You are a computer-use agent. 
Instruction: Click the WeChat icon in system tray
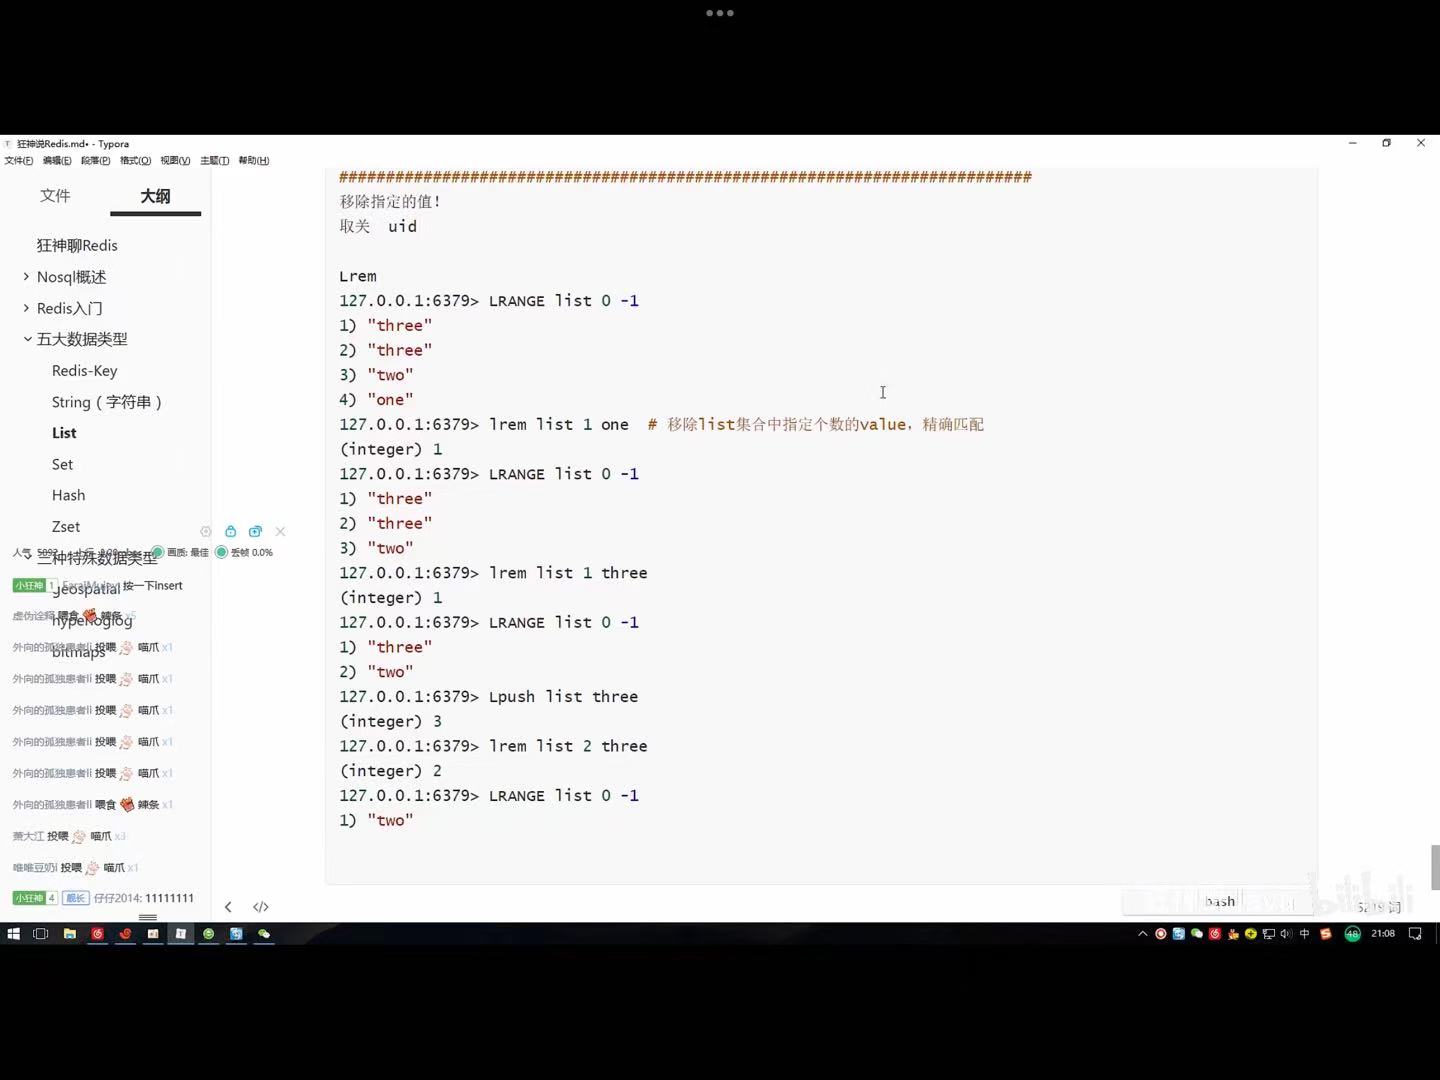(x=1196, y=933)
